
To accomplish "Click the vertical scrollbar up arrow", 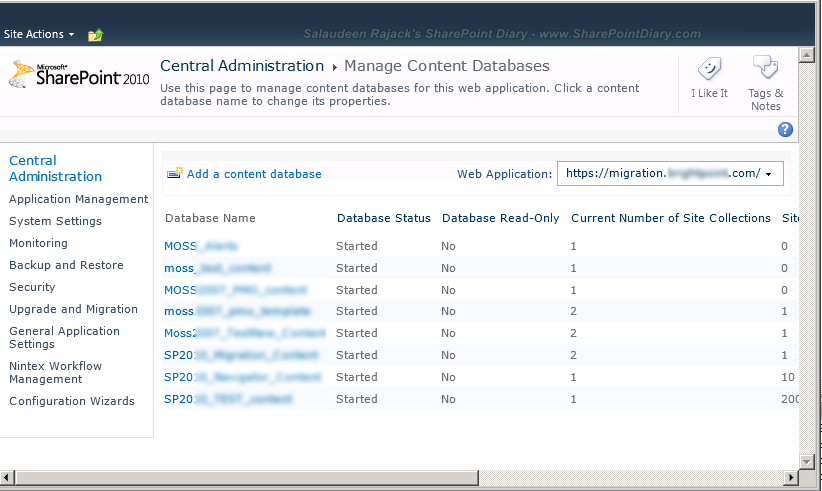I will (806, 54).
